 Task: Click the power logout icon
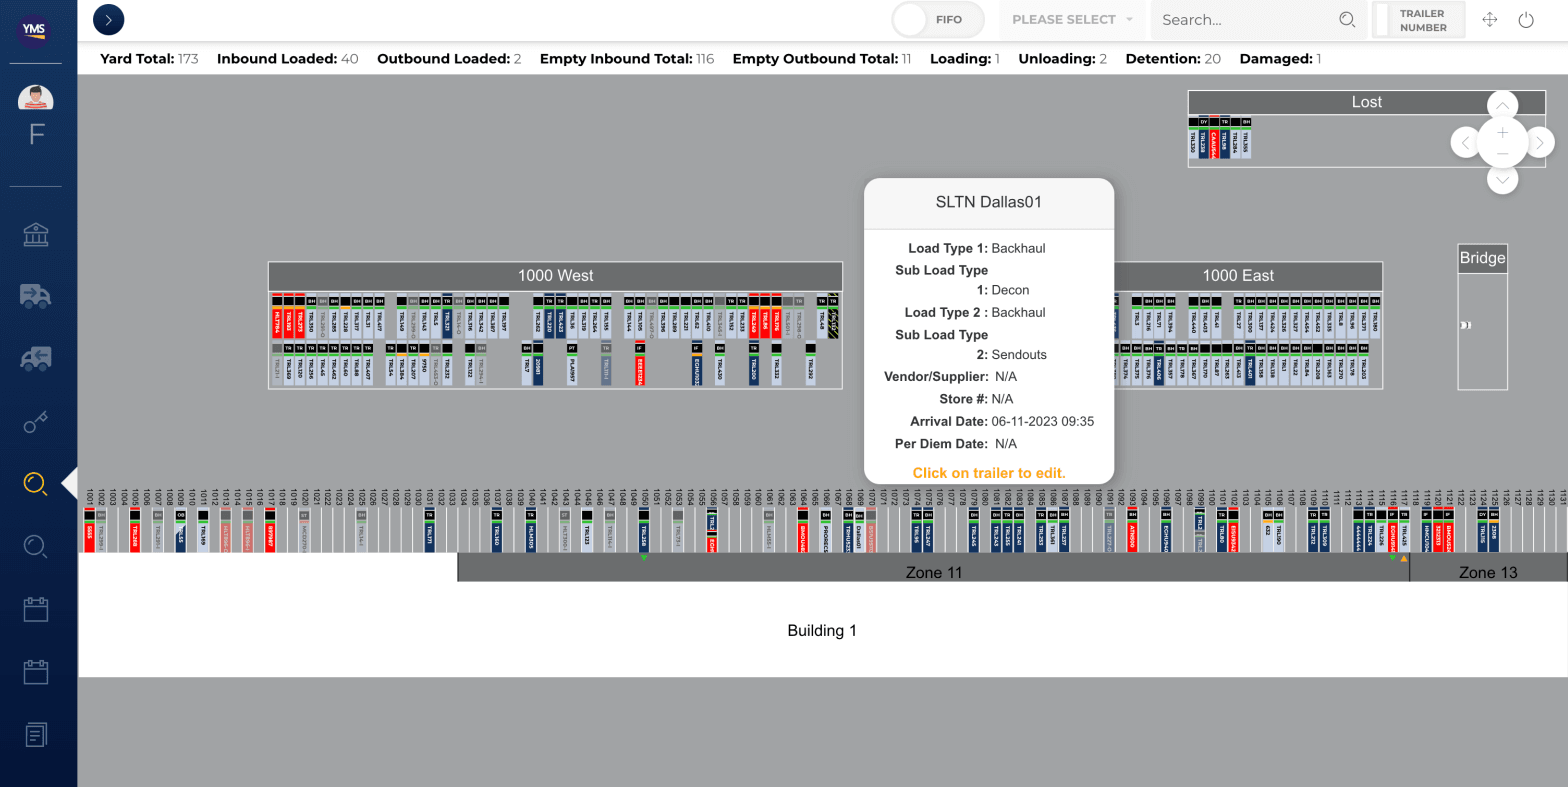click(1526, 20)
